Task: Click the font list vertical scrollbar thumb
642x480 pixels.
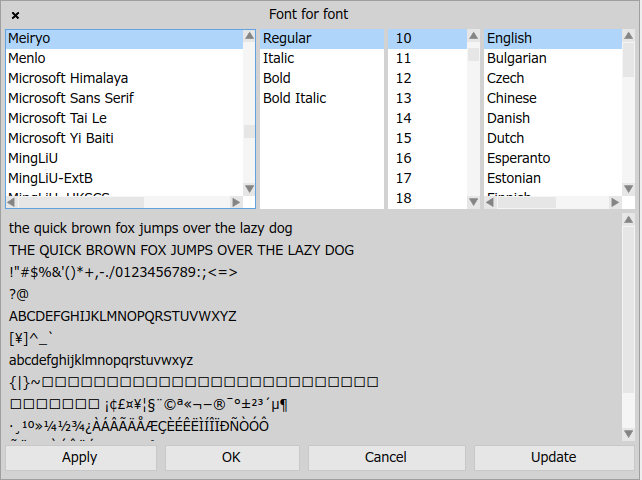Action: [249, 132]
